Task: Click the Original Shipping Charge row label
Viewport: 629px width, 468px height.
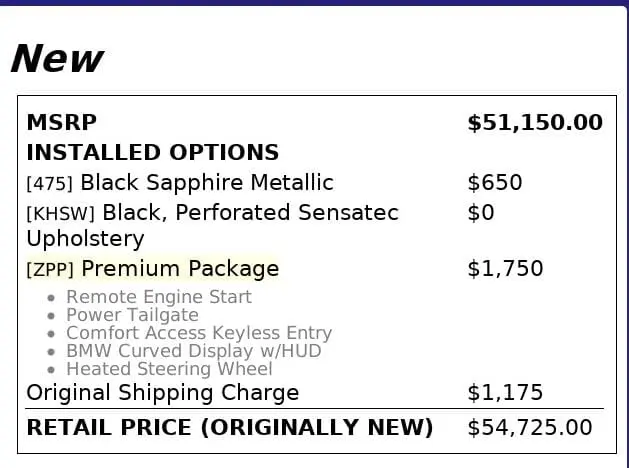Action: 162,392
